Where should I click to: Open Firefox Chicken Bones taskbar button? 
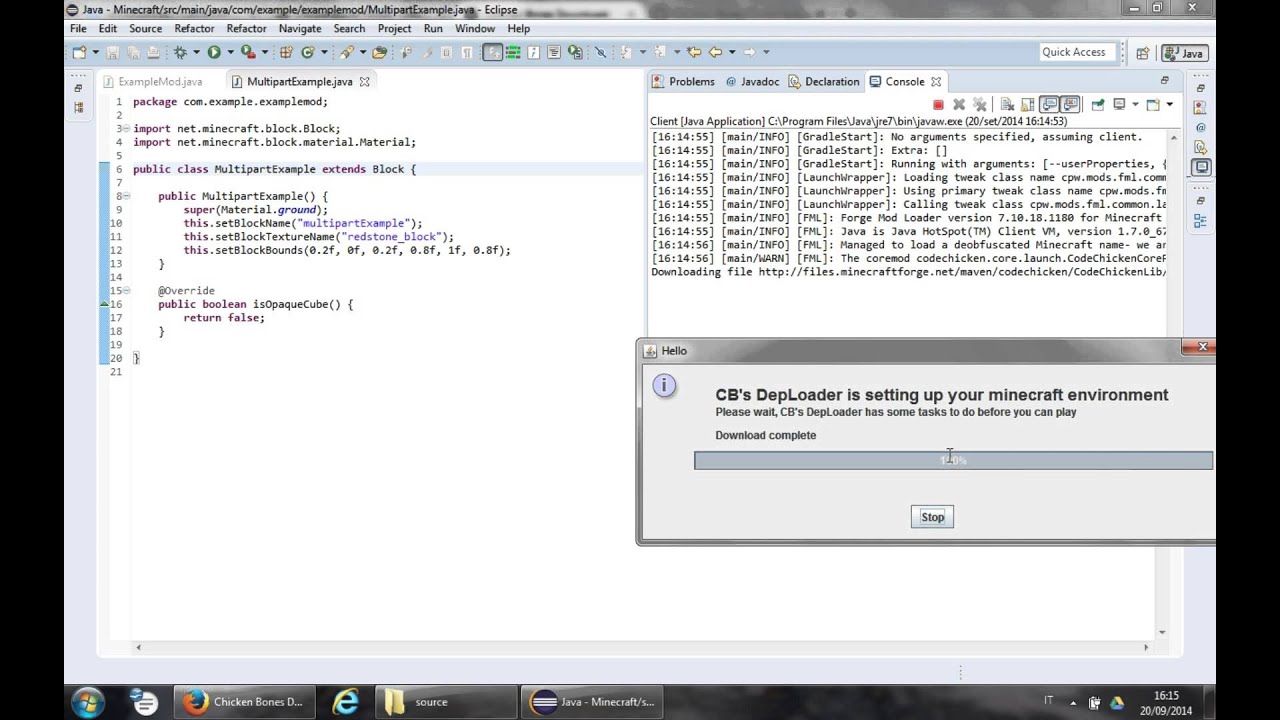(x=244, y=702)
